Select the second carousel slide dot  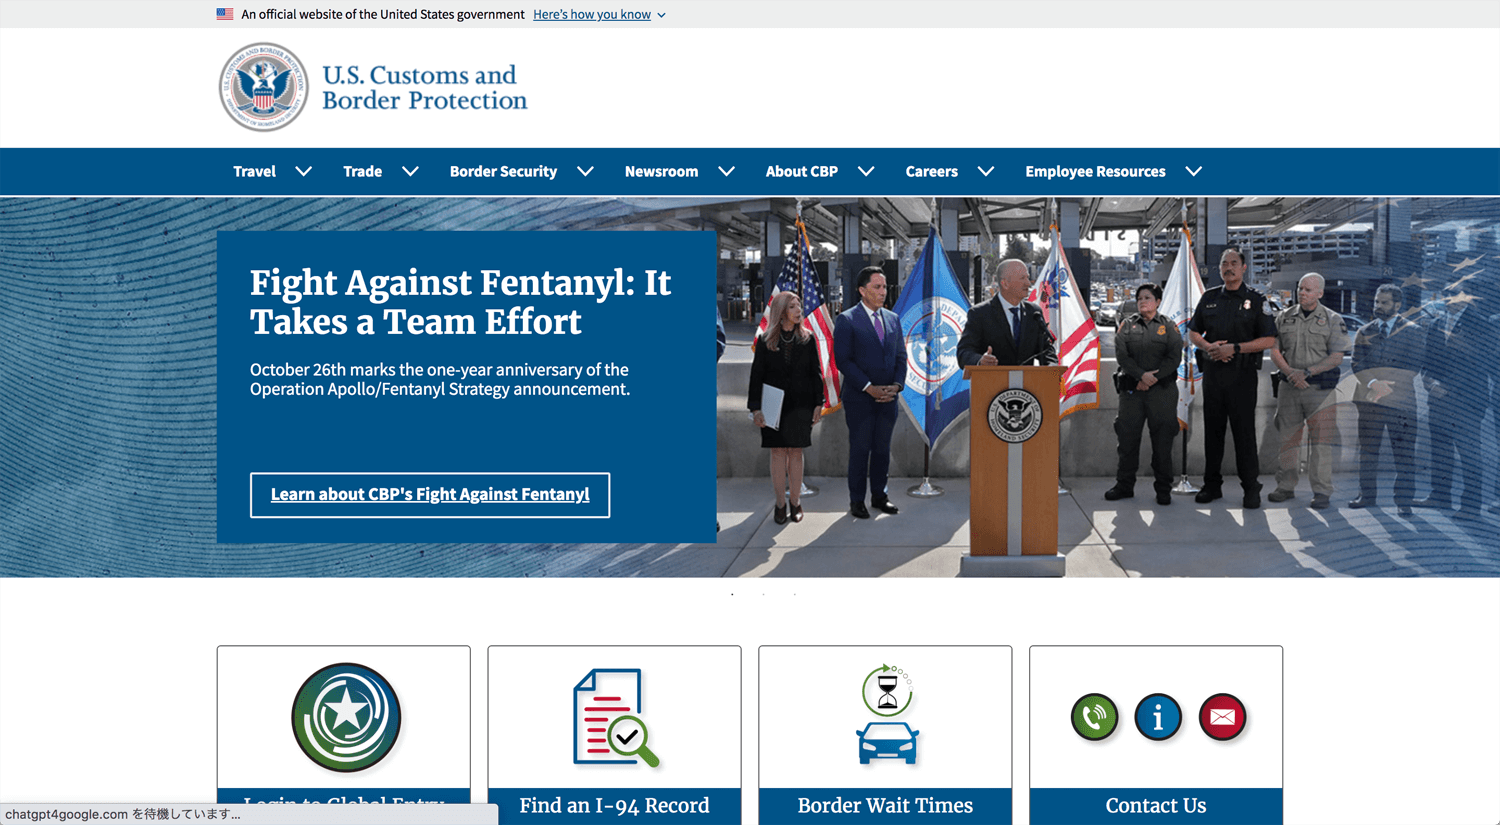(x=763, y=594)
